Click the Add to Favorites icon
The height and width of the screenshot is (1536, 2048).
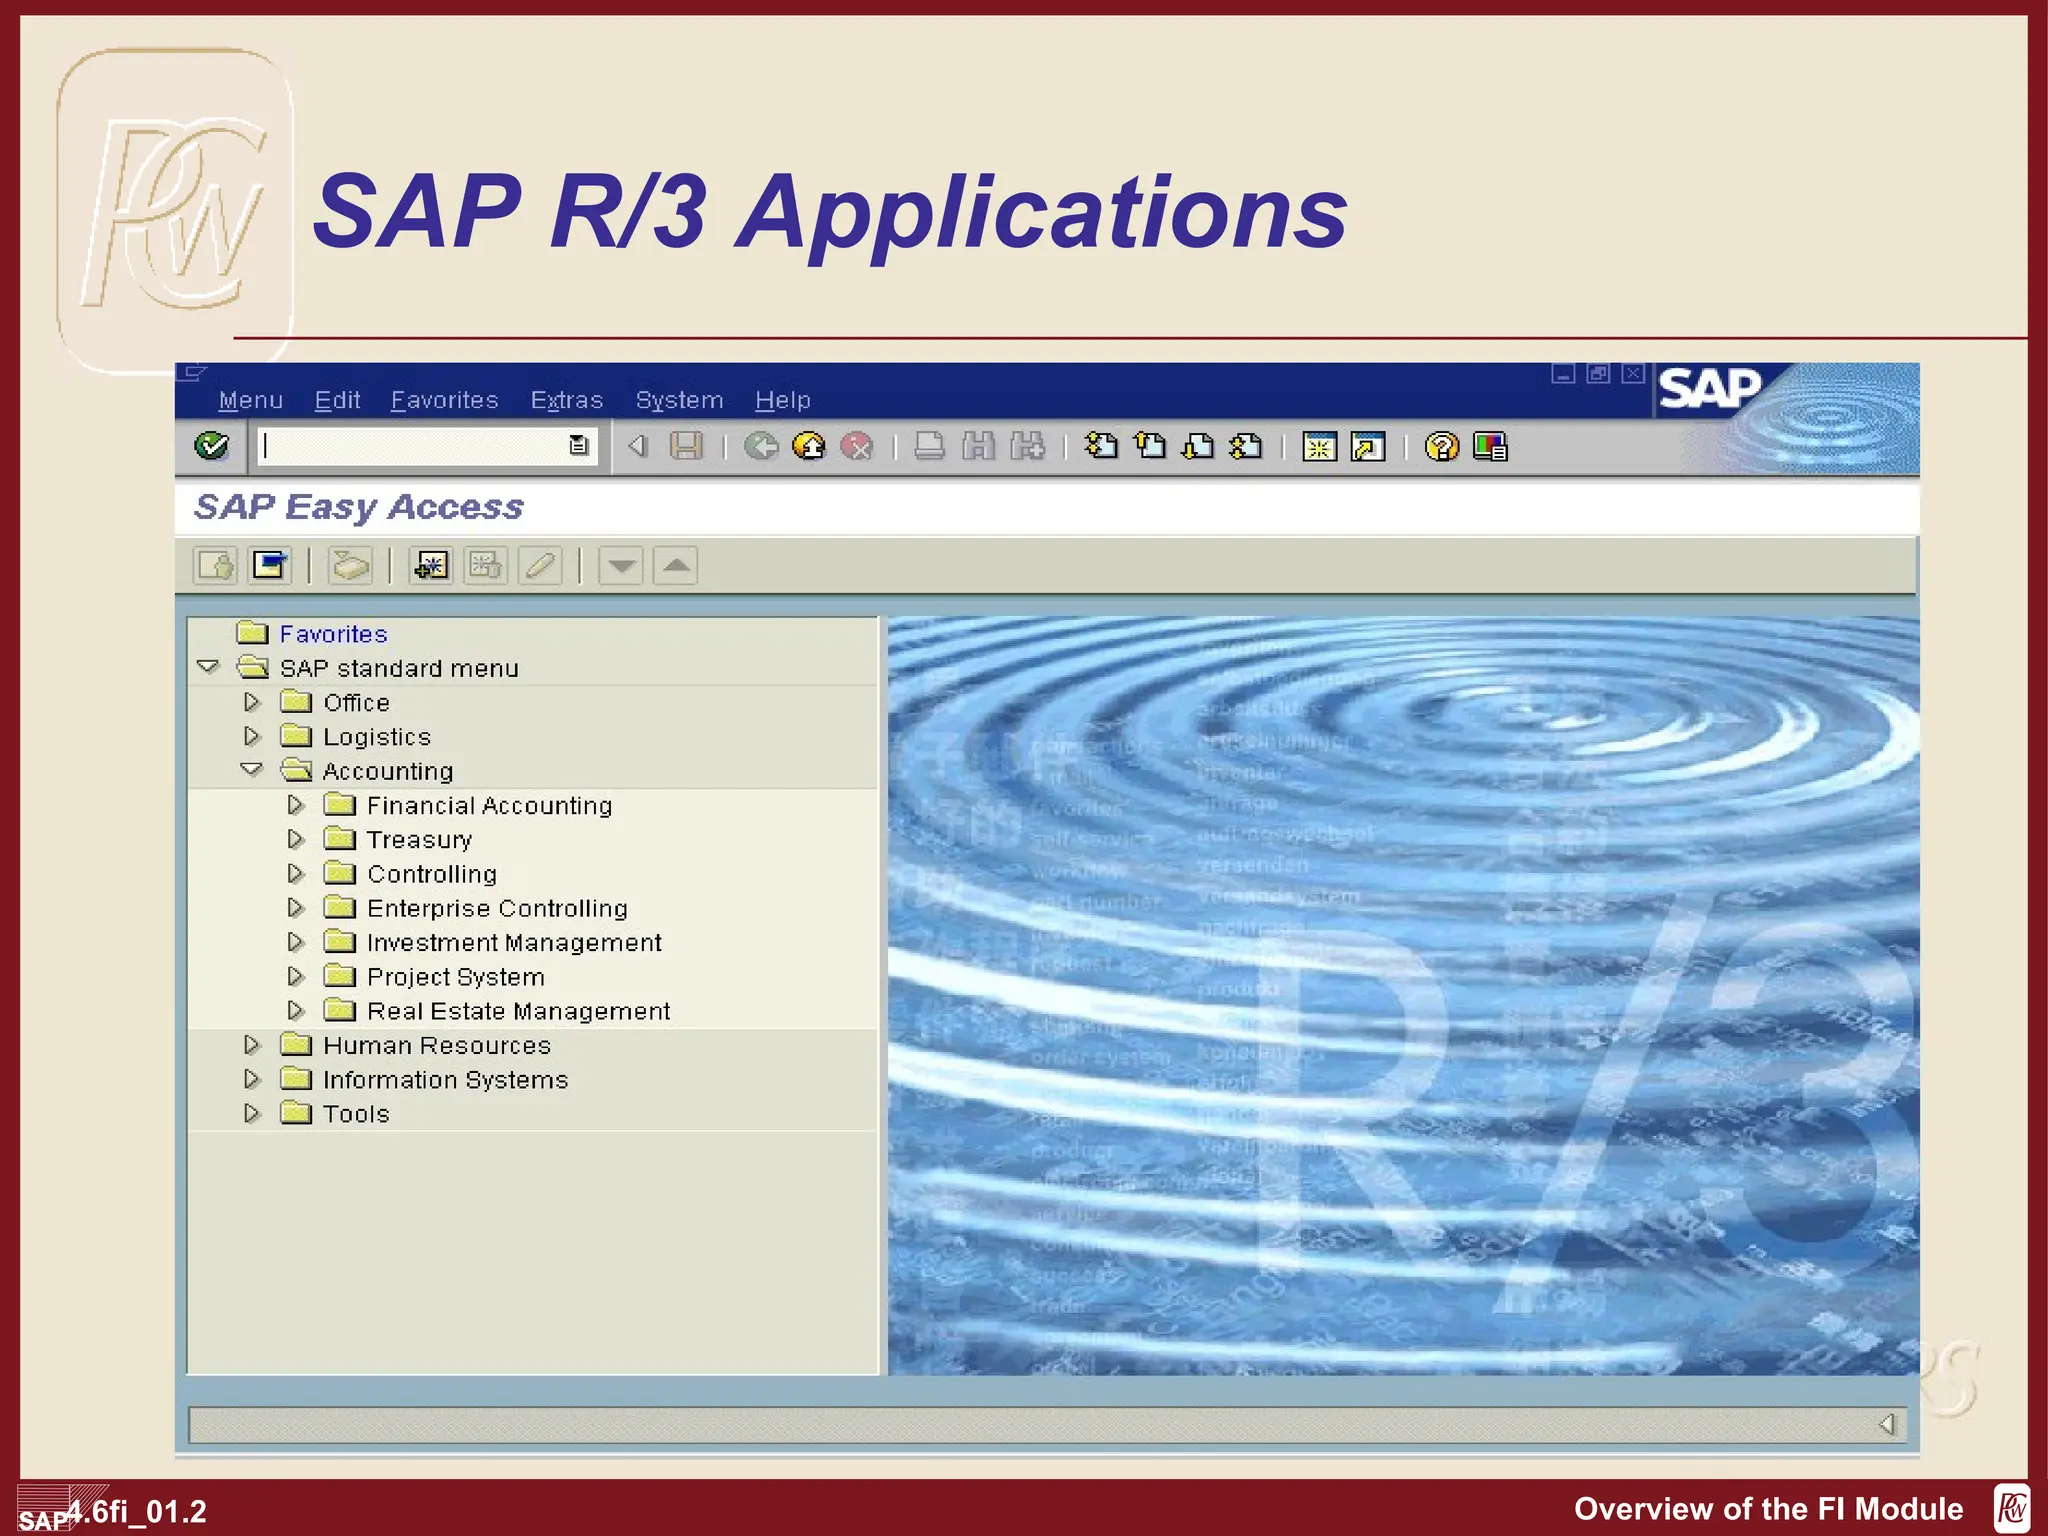pos(431,566)
